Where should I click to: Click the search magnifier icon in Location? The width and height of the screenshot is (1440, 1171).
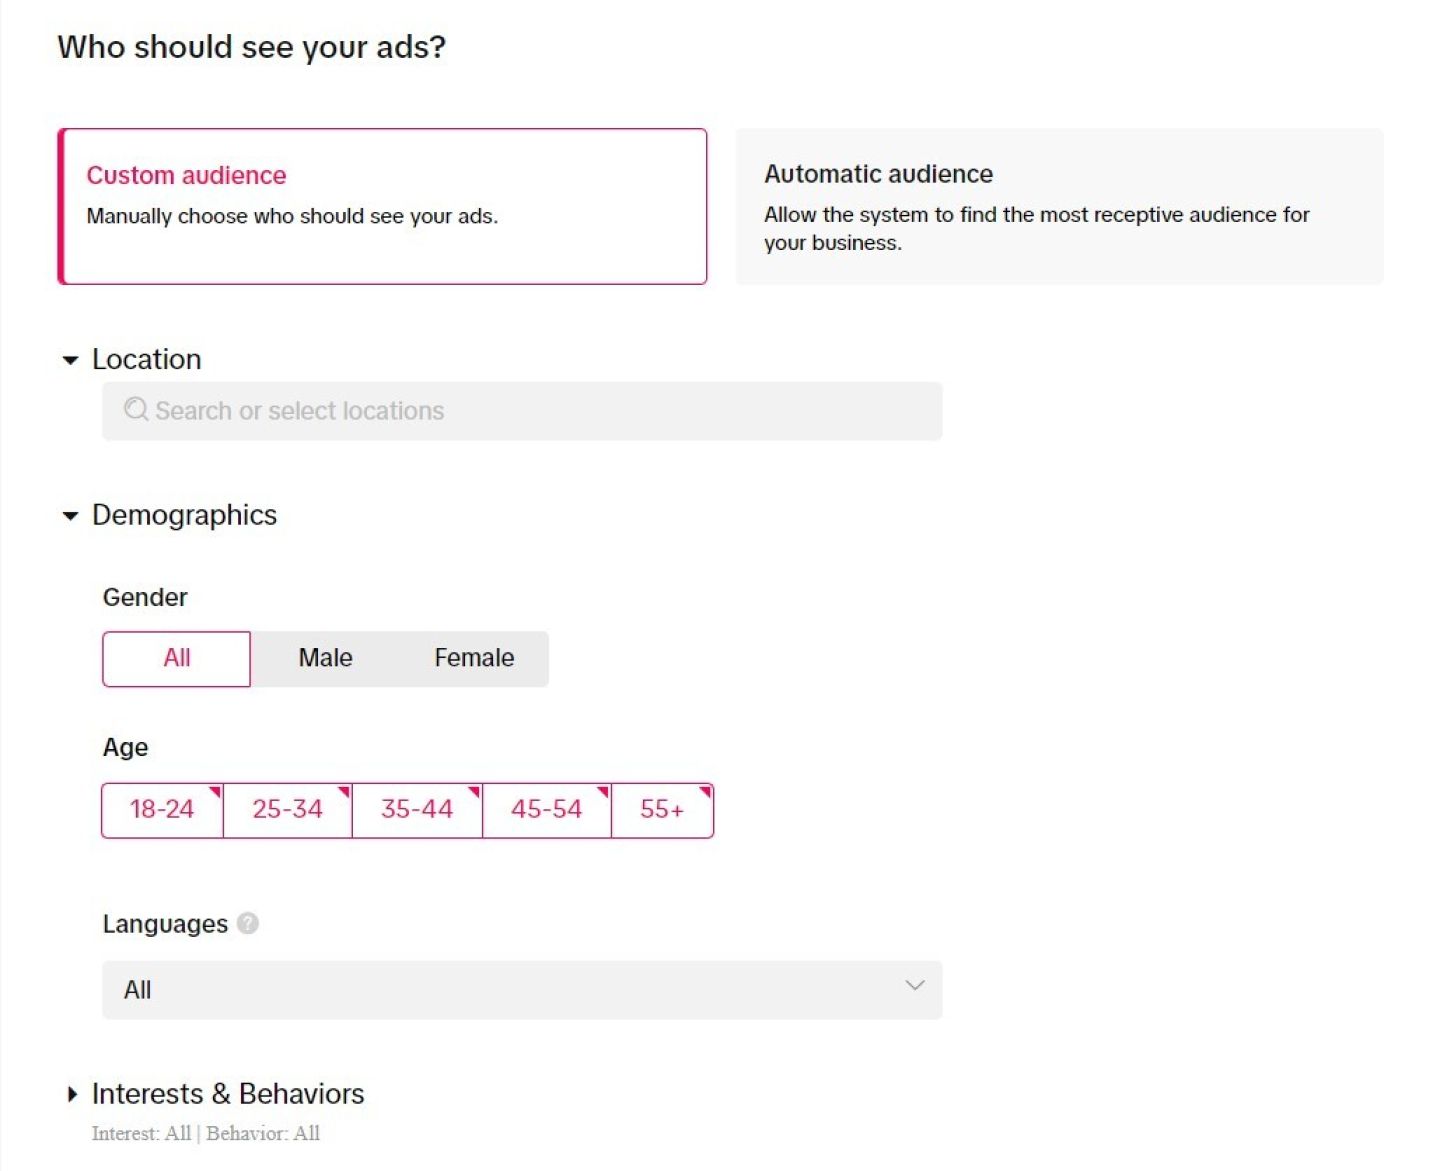136,410
